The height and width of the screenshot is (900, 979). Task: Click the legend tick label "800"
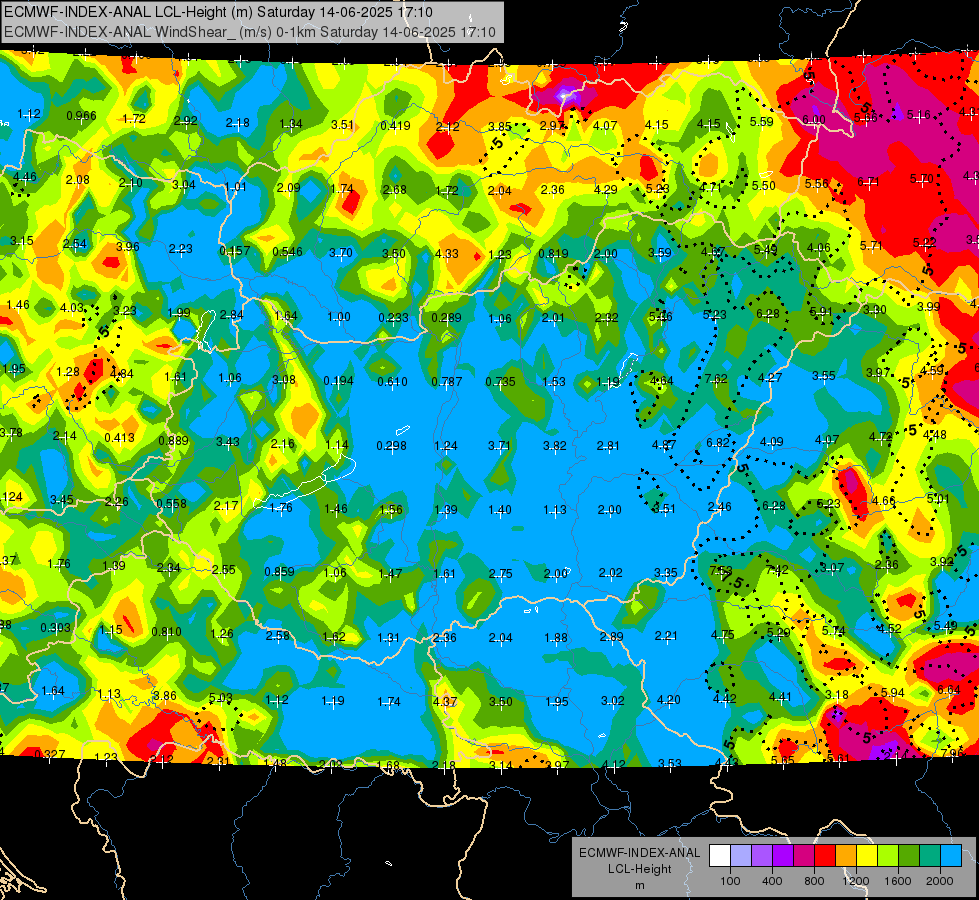click(x=814, y=881)
